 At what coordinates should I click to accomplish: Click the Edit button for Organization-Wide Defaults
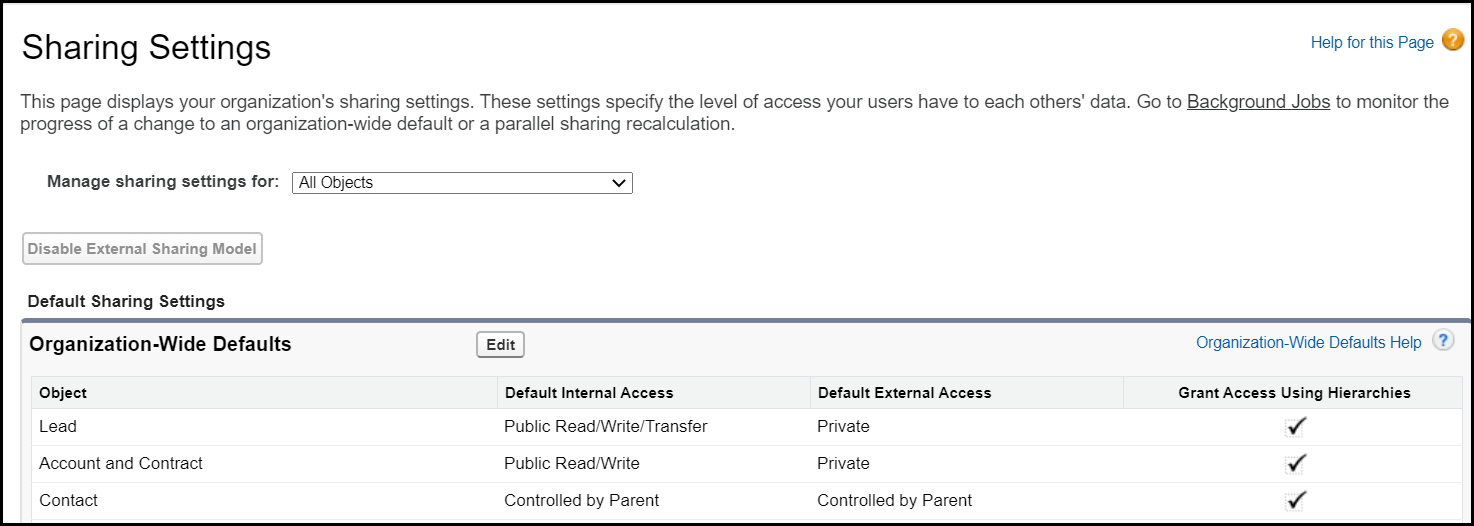pos(500,345)
